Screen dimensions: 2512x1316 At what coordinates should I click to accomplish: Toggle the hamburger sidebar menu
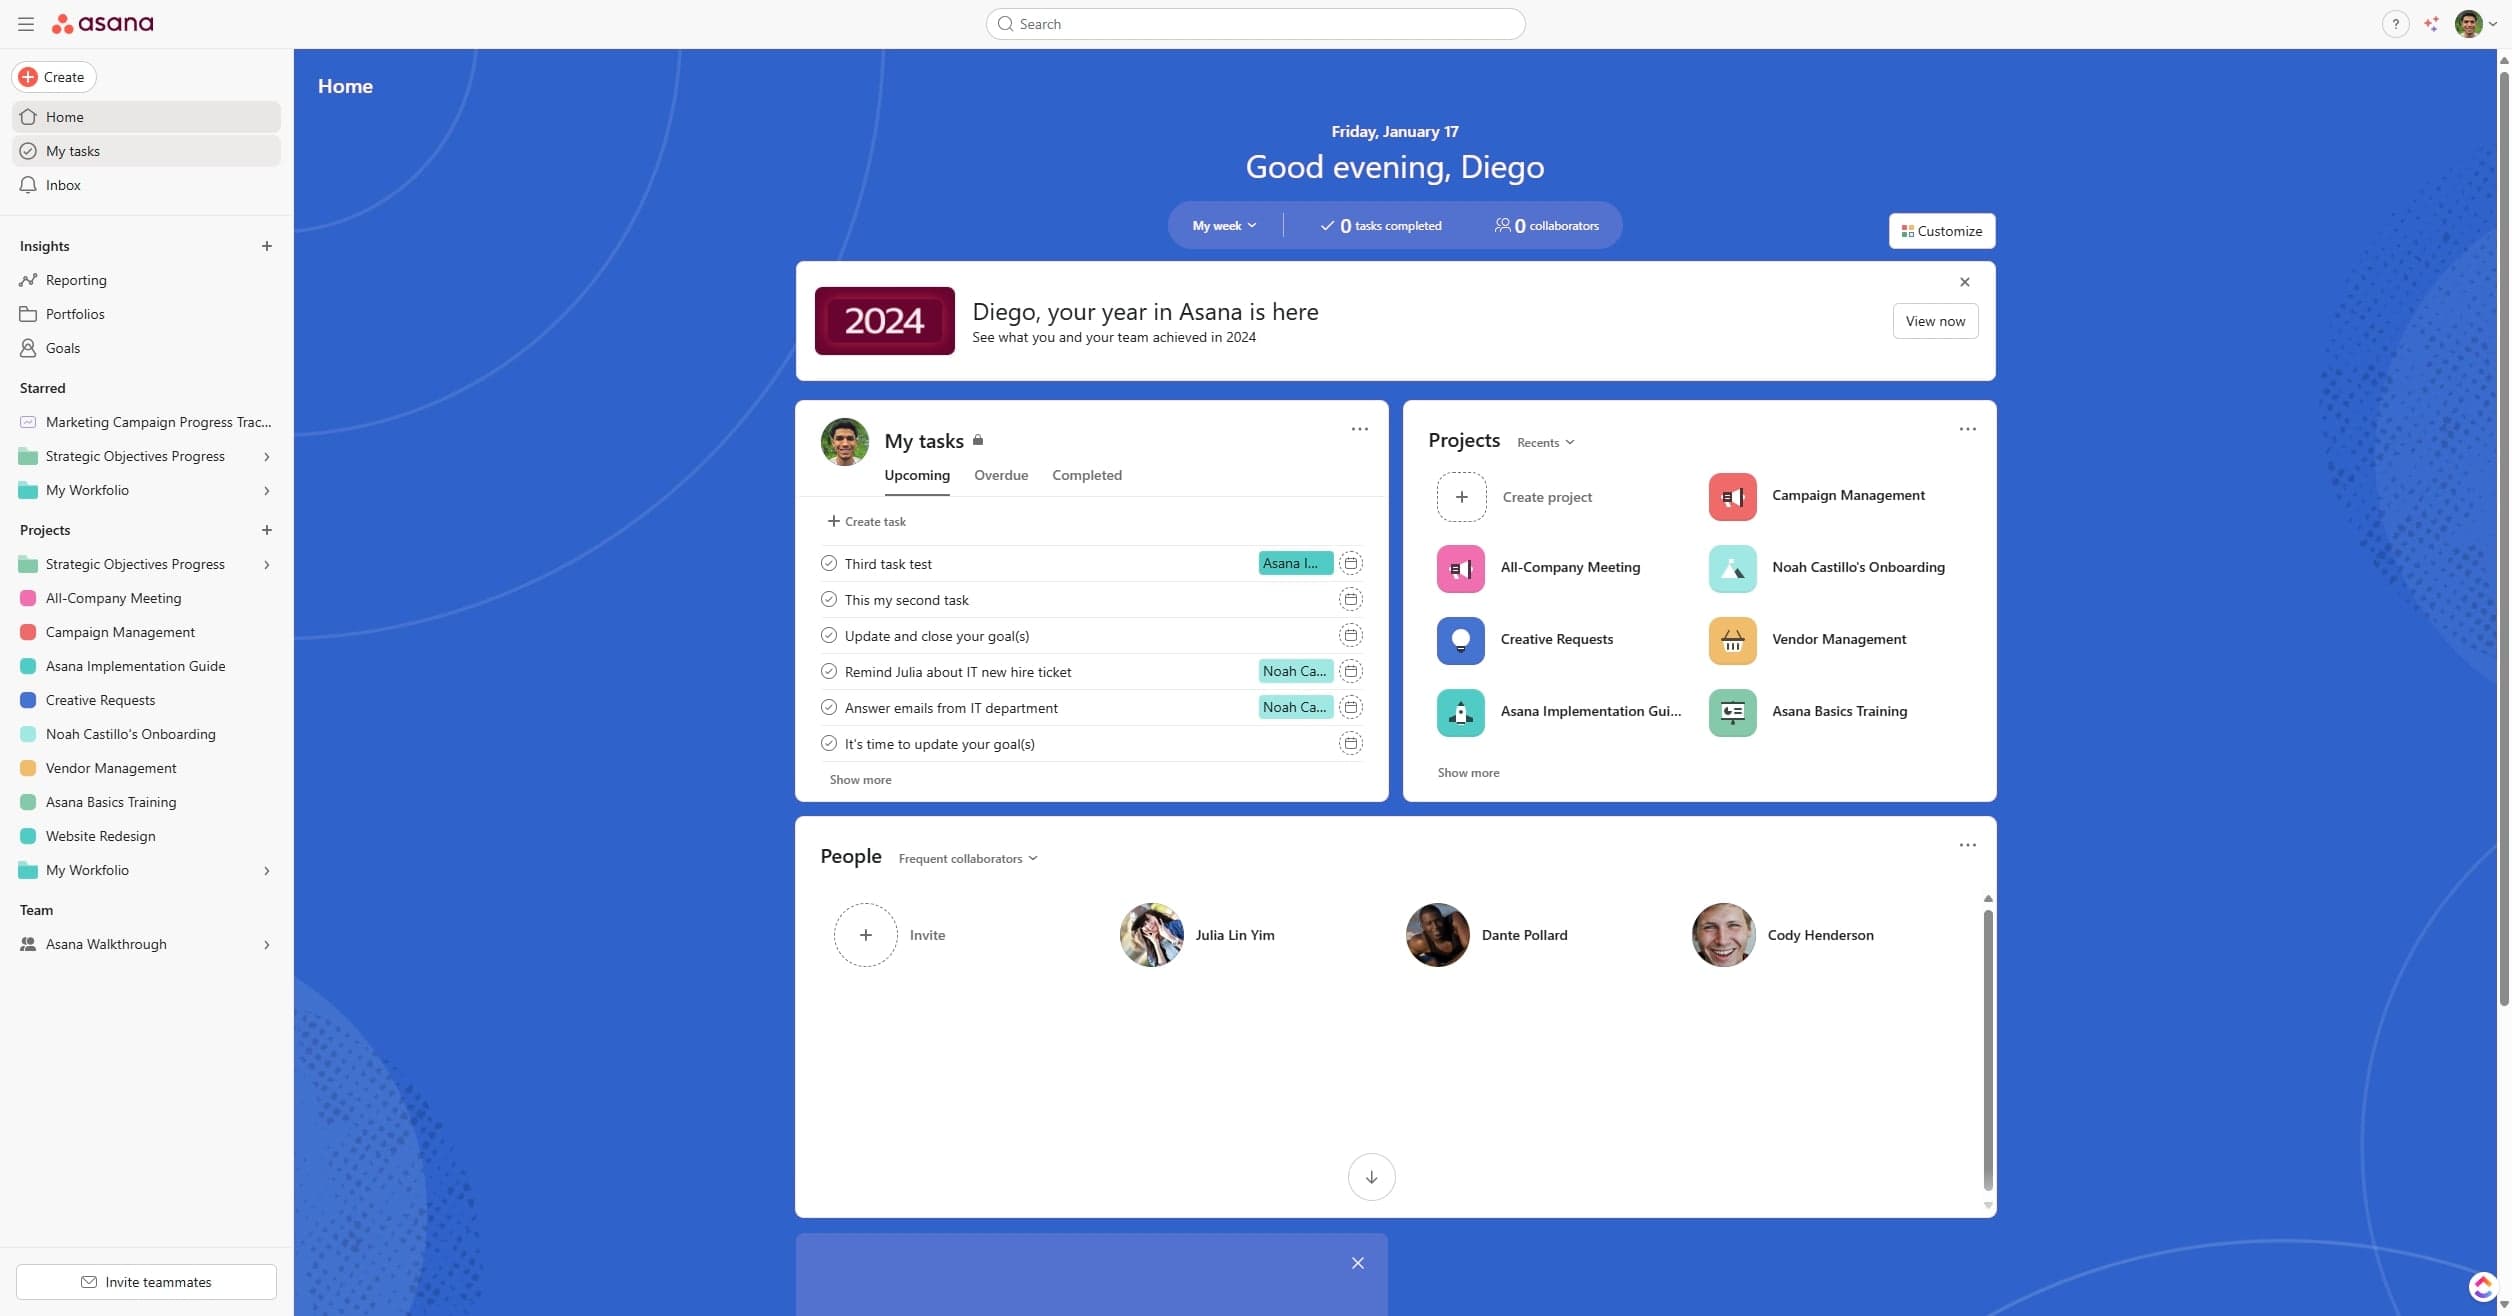pos(26,24)
